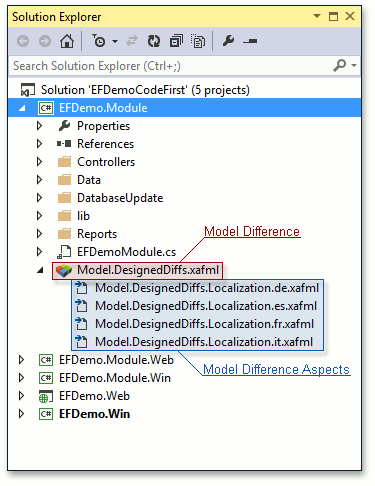
Task: Click the solution icon next to EFDemoCodeFirst
Action: 28,90
